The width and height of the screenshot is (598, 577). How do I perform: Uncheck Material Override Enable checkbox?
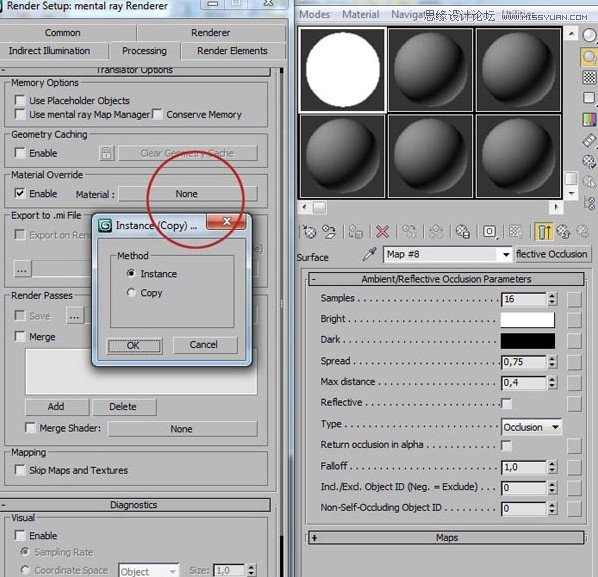click(x=20, y=193)
